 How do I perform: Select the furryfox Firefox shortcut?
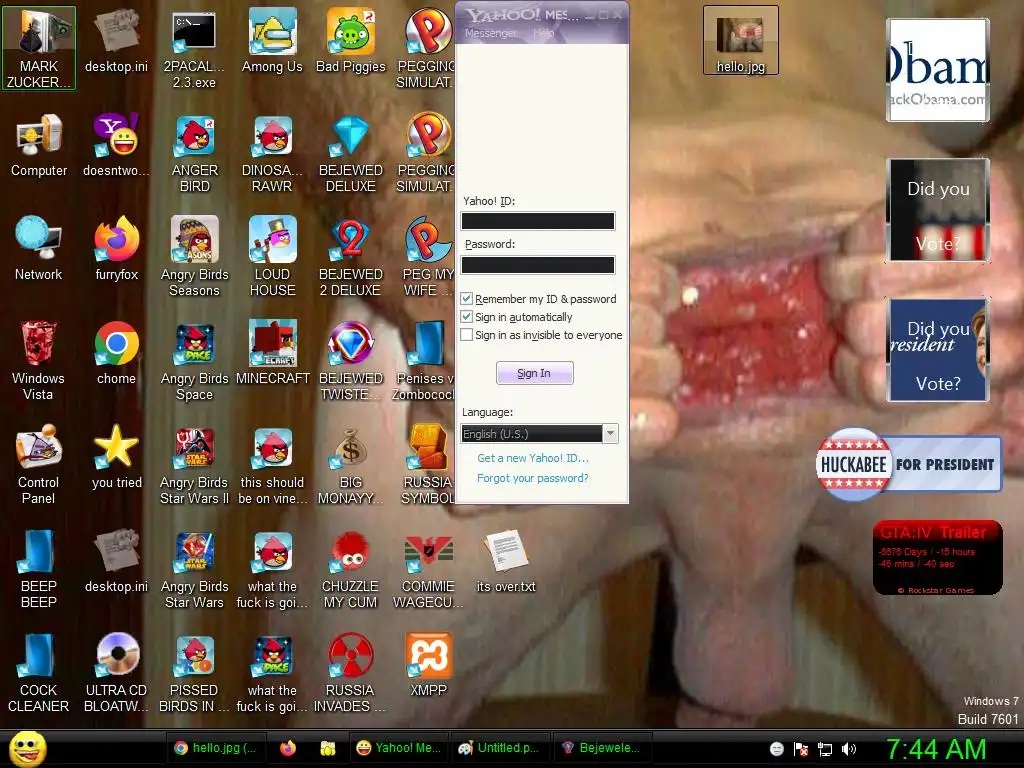117,249
